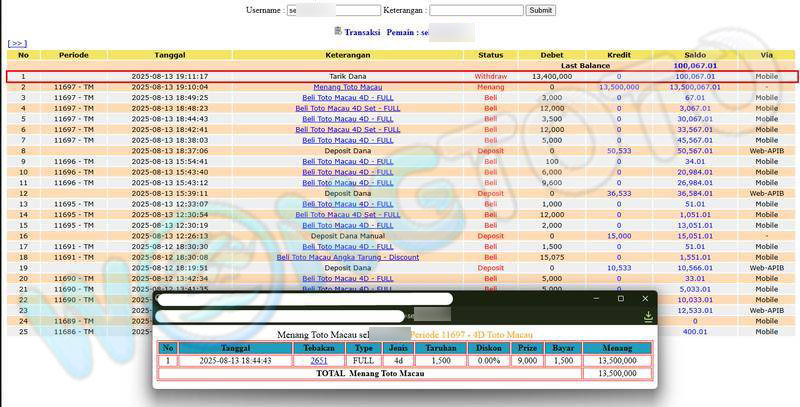The width and height of the screenshot is (800, 407).
Task: Select the Tarik Dana withdraw row
Action: click(x=347, y=76)
